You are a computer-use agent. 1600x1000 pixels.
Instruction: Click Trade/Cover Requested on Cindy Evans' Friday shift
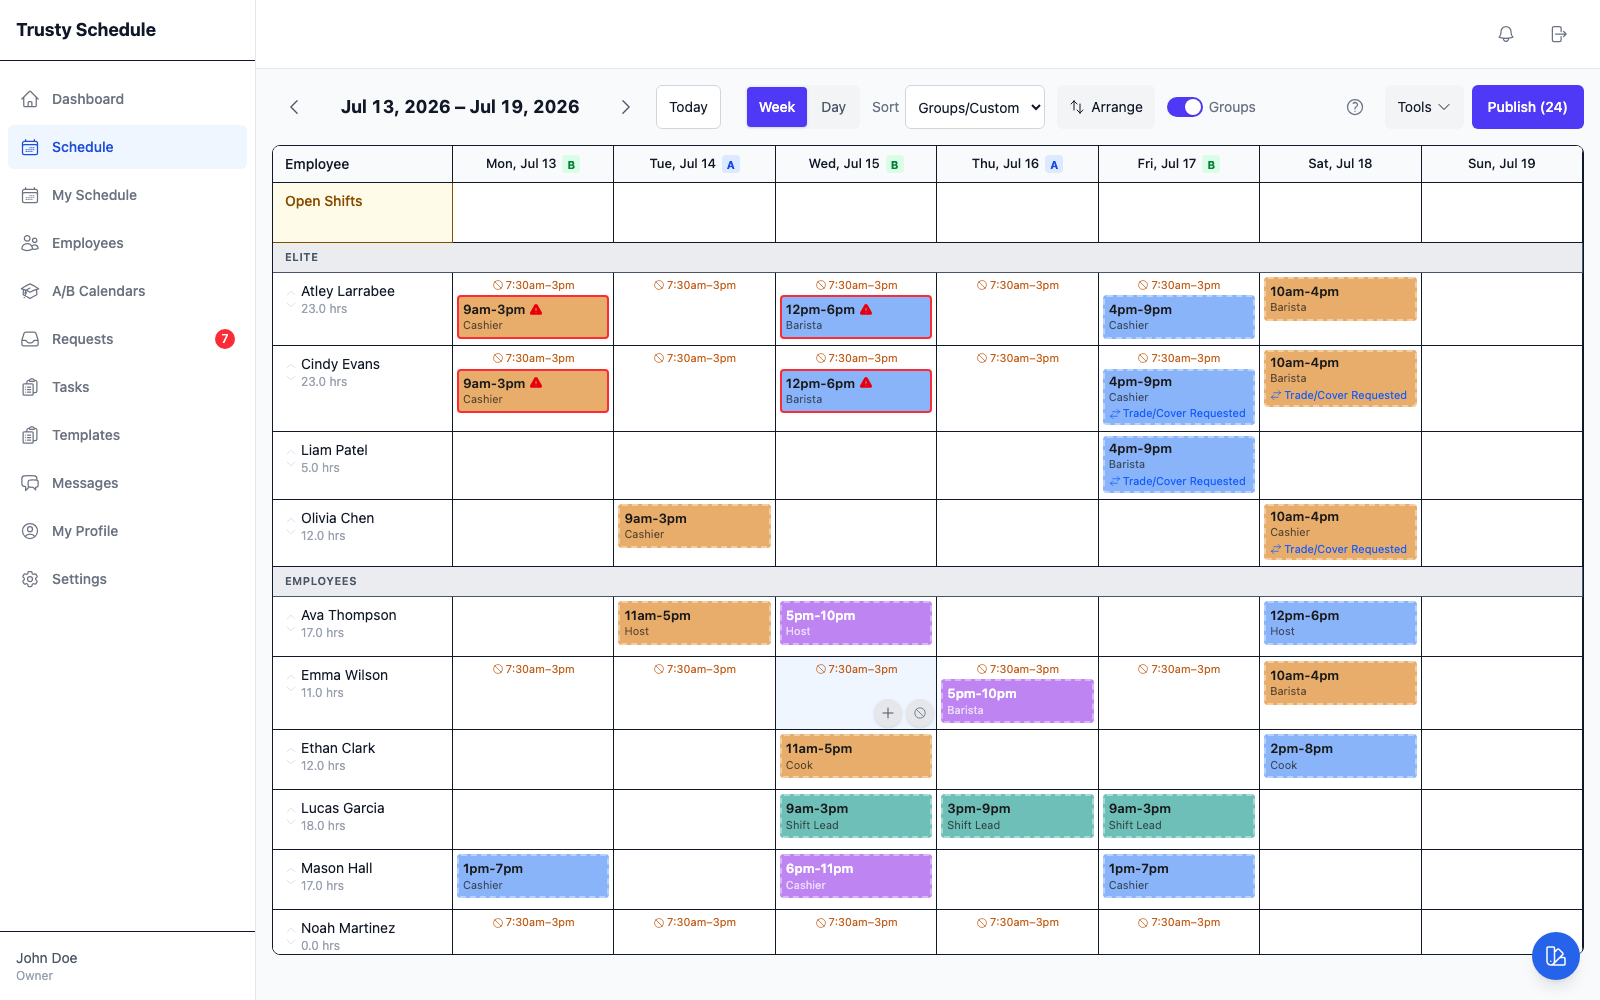pos(1178,413)
